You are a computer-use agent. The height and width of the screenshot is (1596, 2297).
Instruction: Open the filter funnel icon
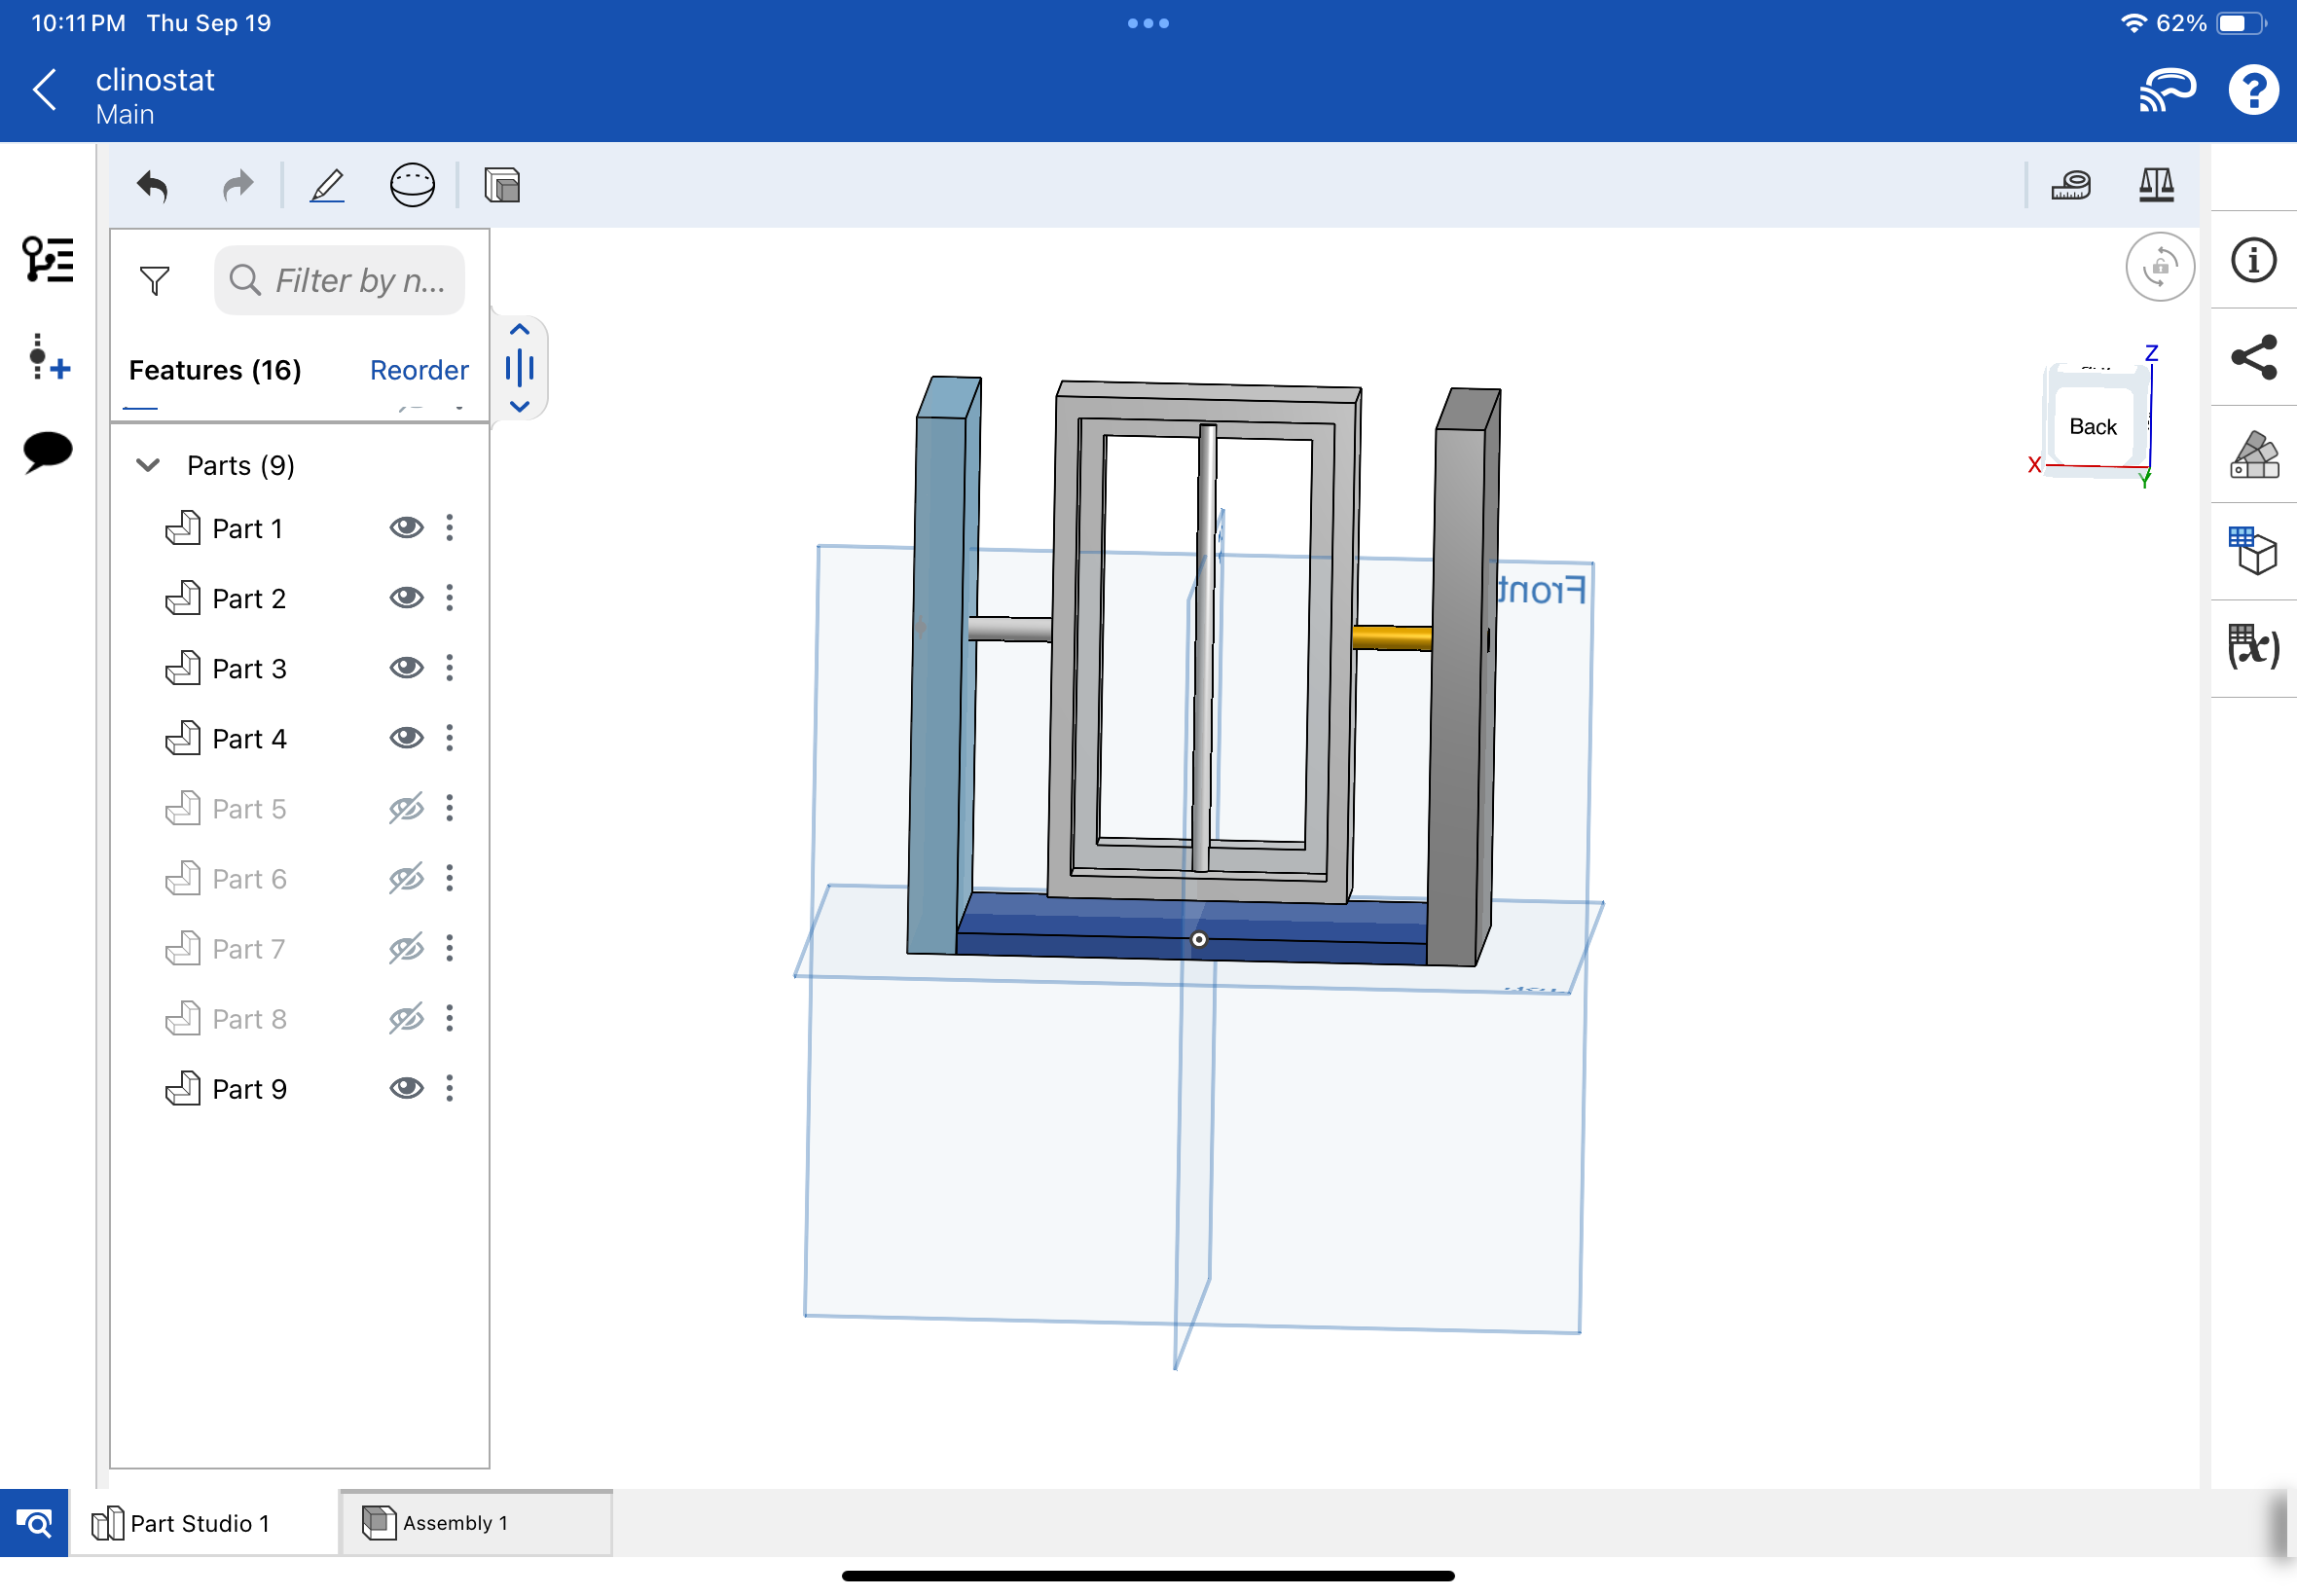pos(155,281)
